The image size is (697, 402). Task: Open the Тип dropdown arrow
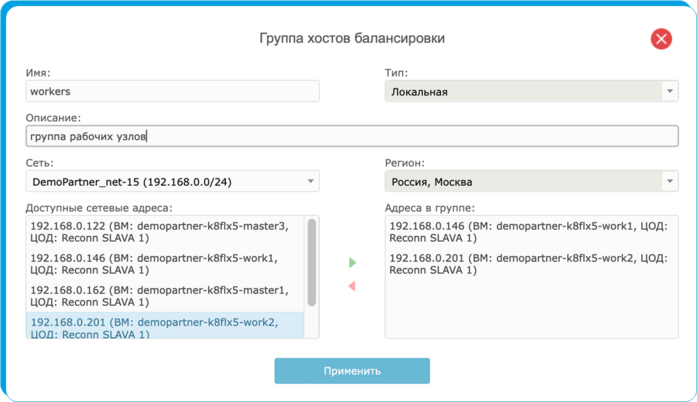669,91
